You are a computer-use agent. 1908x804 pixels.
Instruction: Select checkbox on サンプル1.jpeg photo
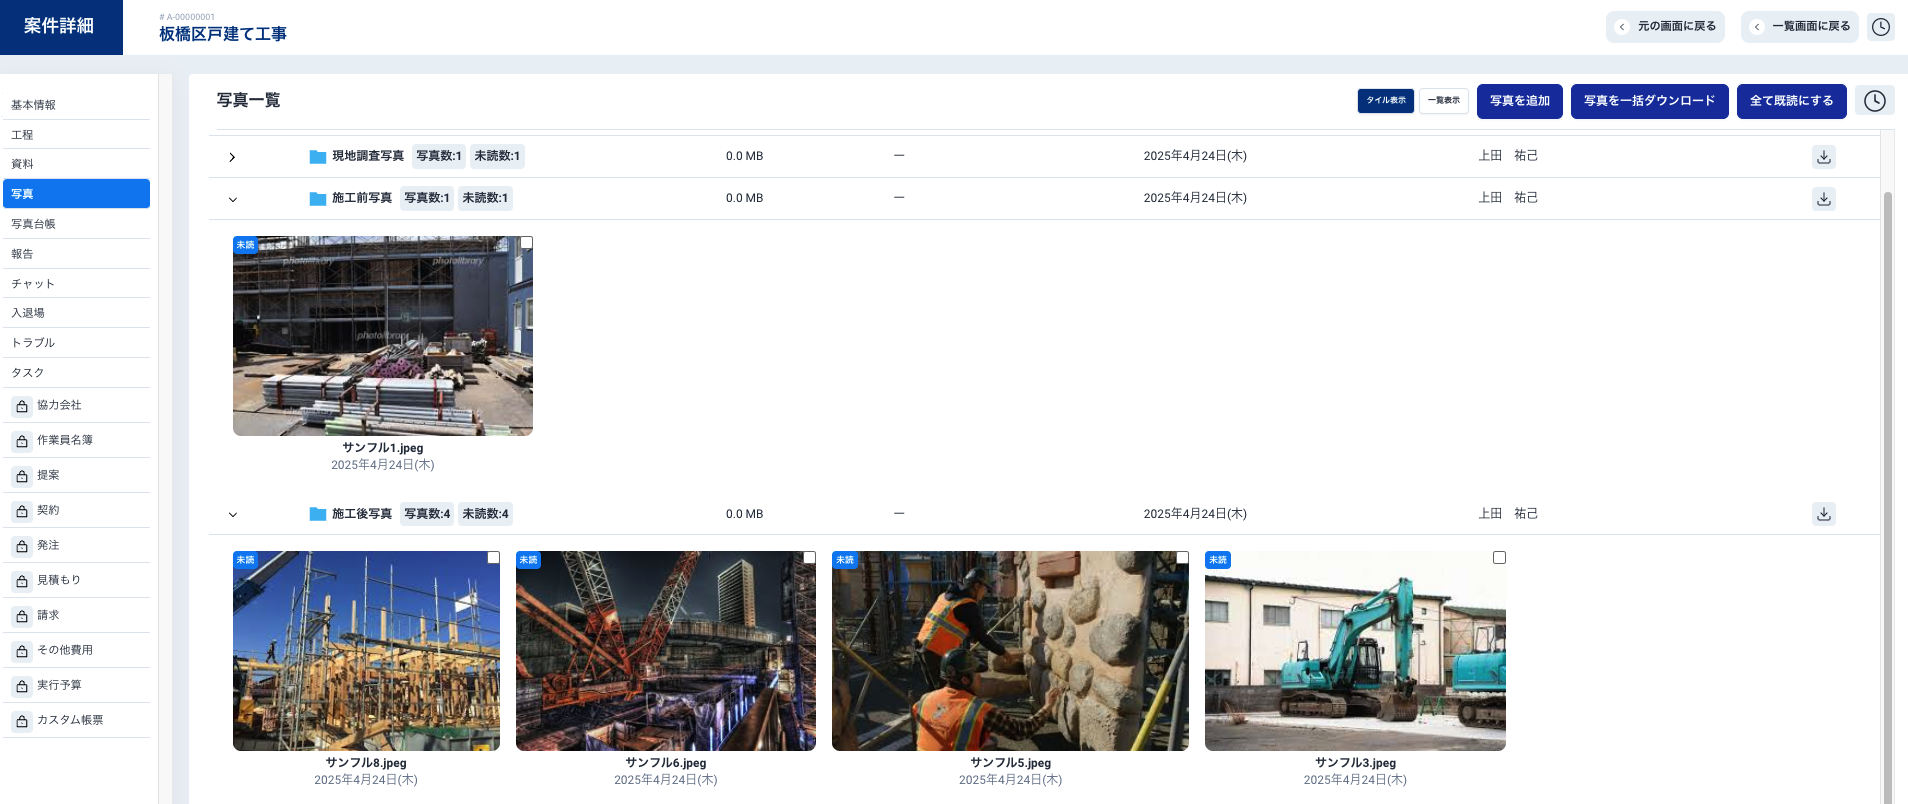click(x=527, y=243)
